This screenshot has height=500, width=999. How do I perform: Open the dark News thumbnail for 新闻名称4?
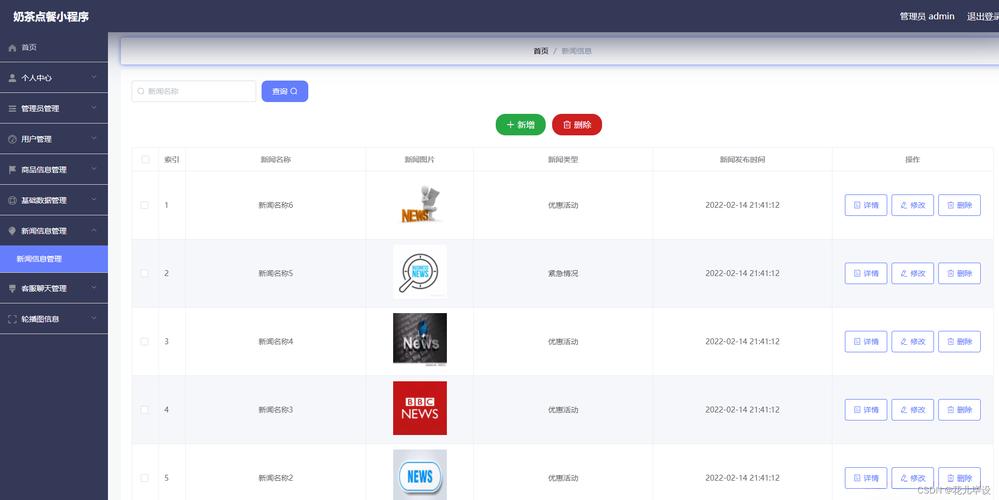420,339
